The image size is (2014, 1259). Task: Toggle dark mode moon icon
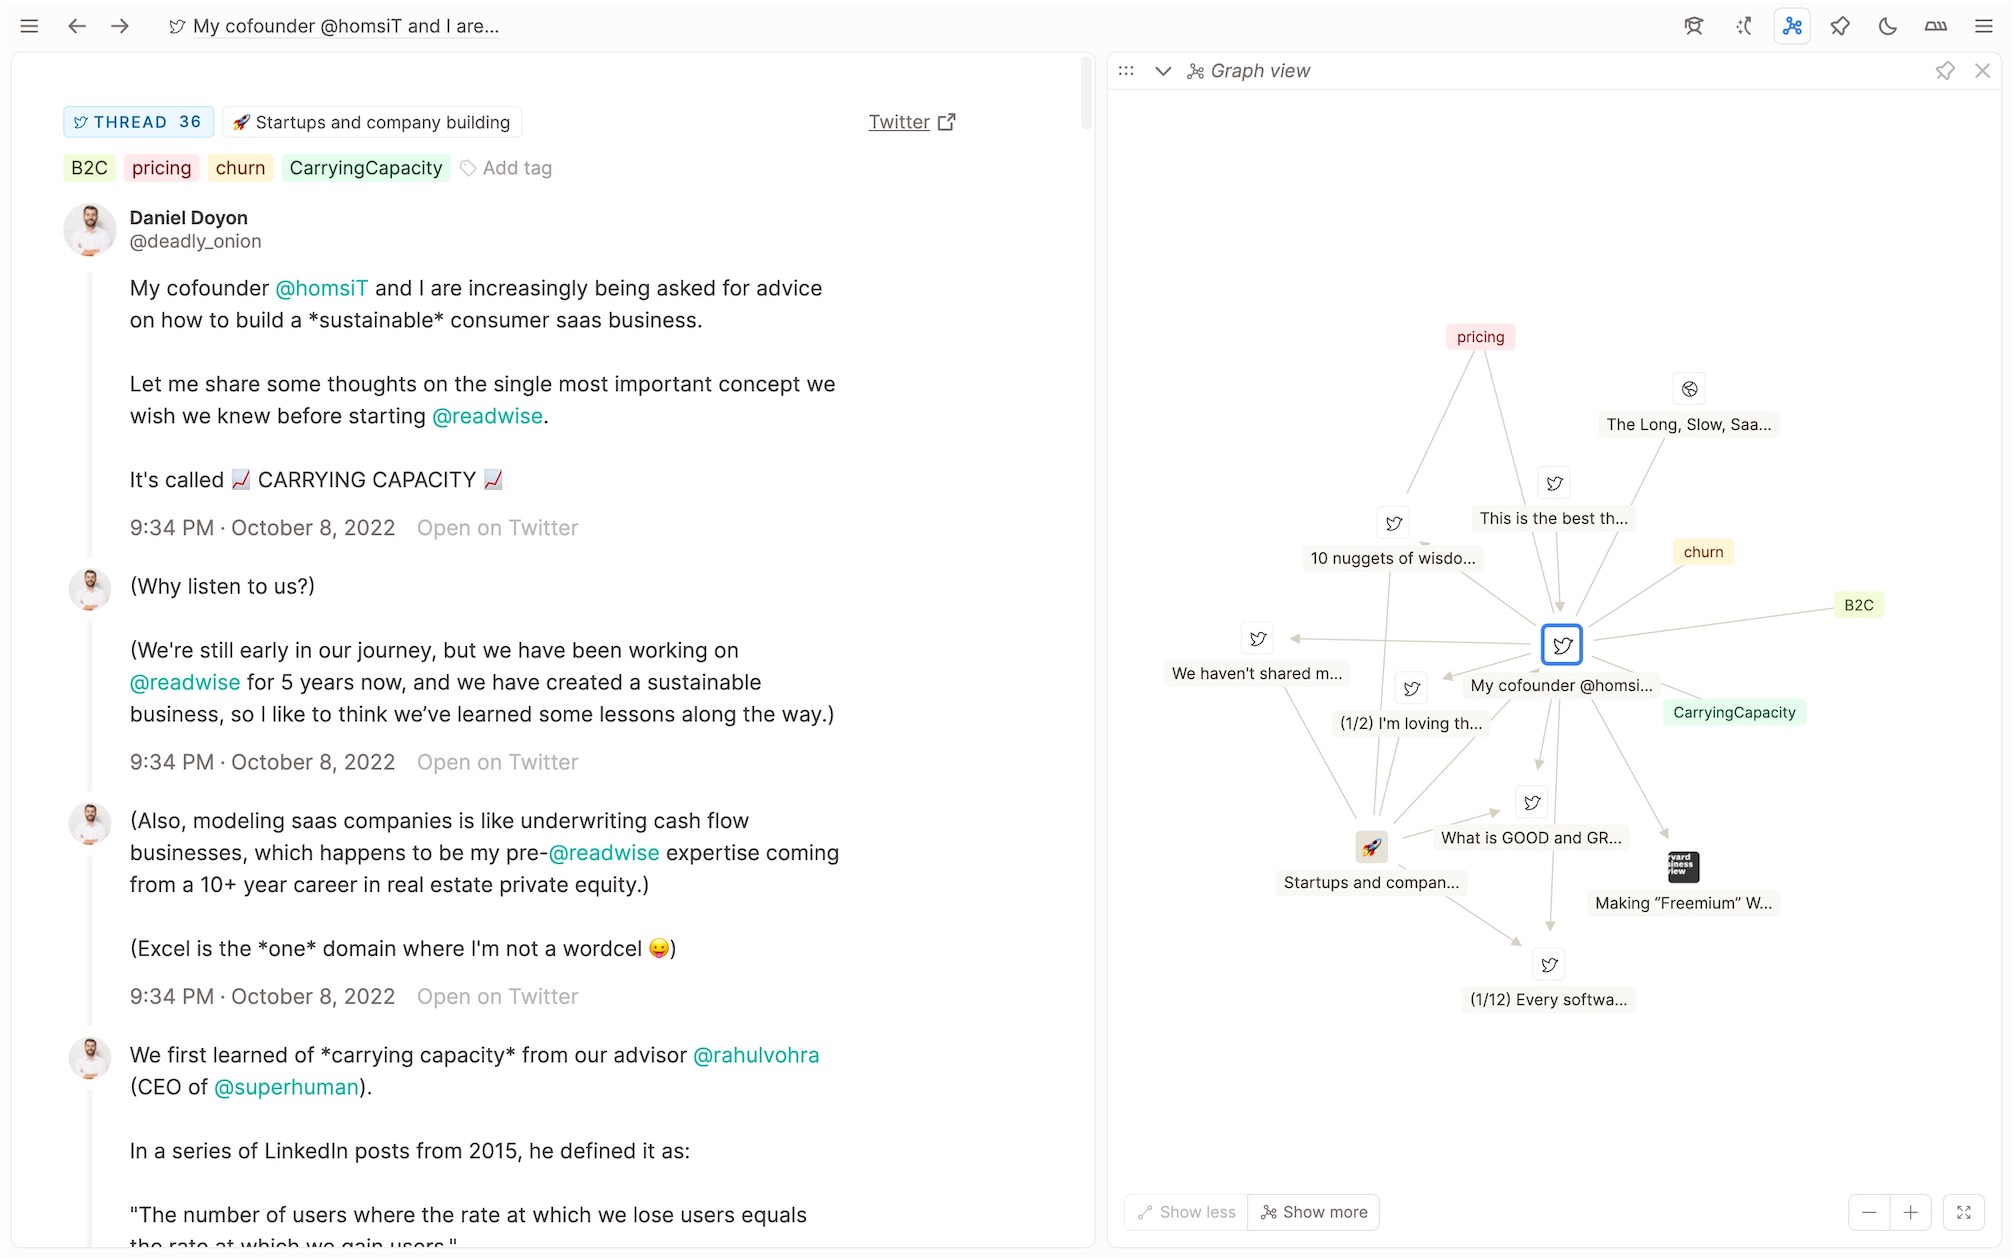[x=1887, y=26]
